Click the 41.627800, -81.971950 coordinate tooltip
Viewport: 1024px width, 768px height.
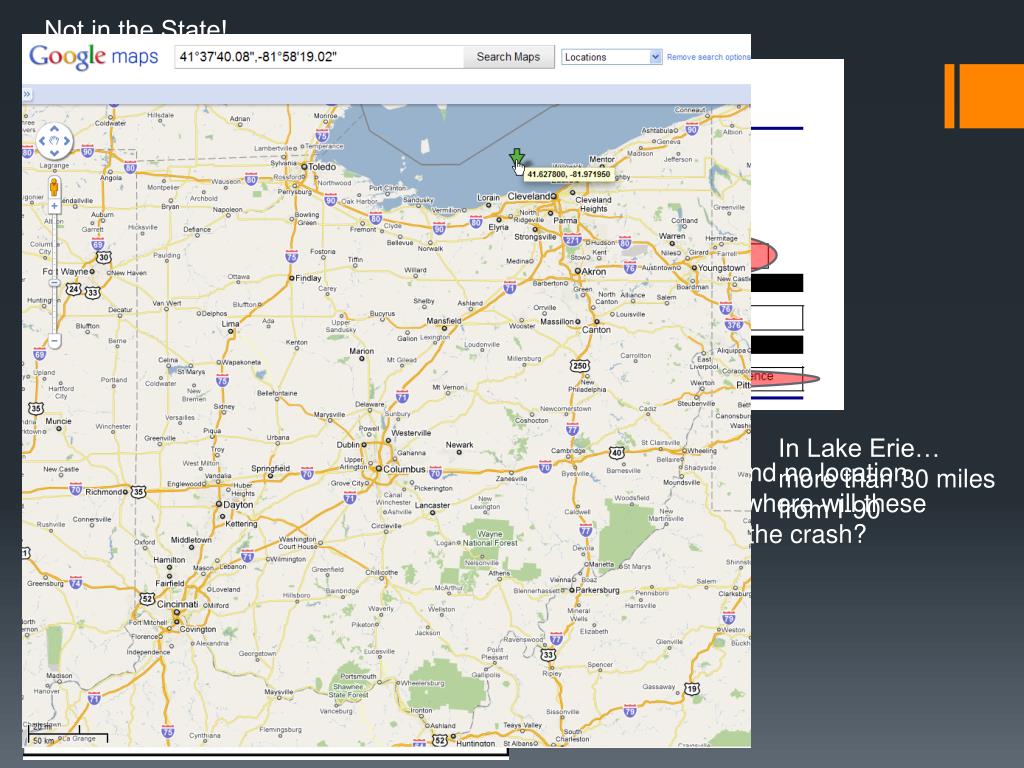(x=569, y=174)
